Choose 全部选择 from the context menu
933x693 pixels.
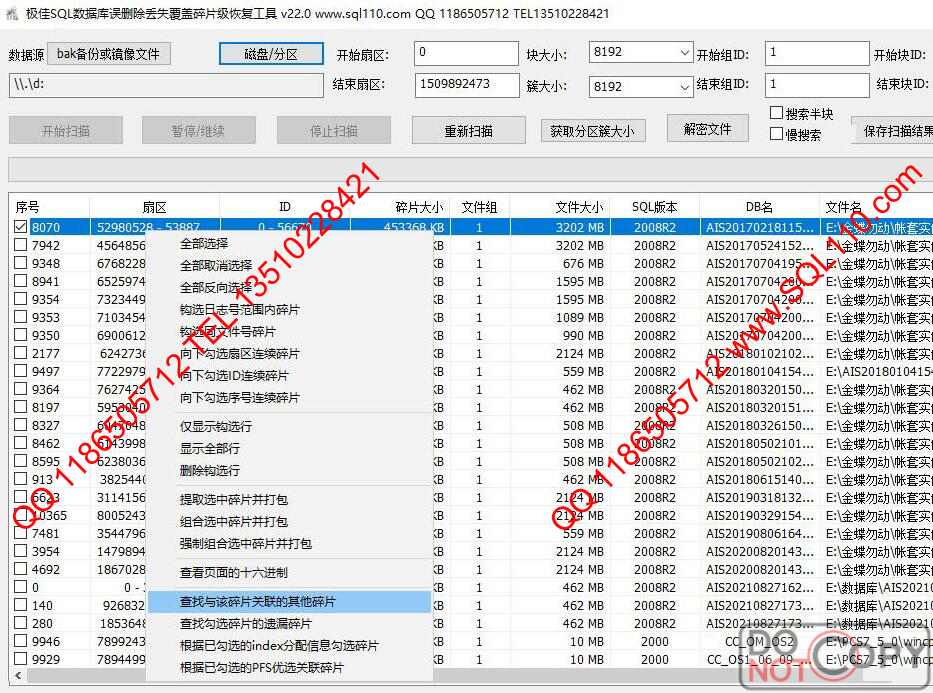(x=204, y=243)
